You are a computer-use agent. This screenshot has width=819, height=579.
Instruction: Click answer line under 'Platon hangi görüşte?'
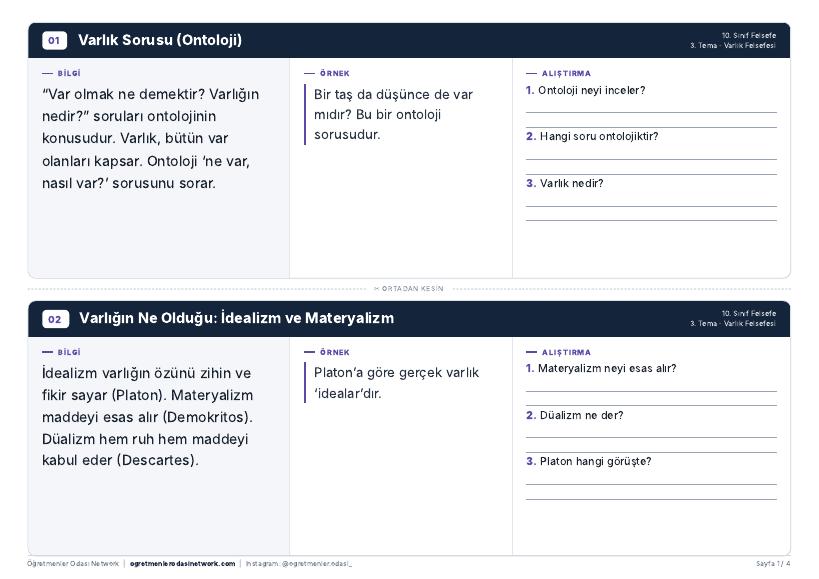(x=651, y=485)
